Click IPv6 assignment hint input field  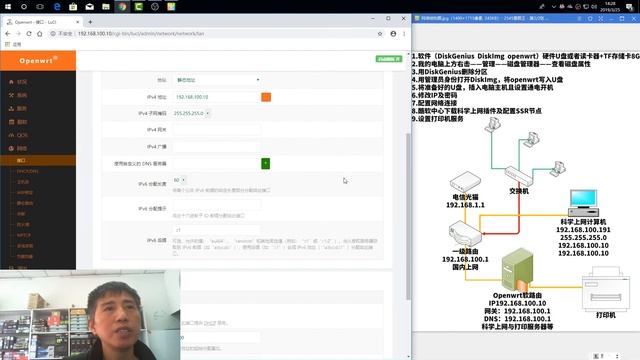point(216,205)
